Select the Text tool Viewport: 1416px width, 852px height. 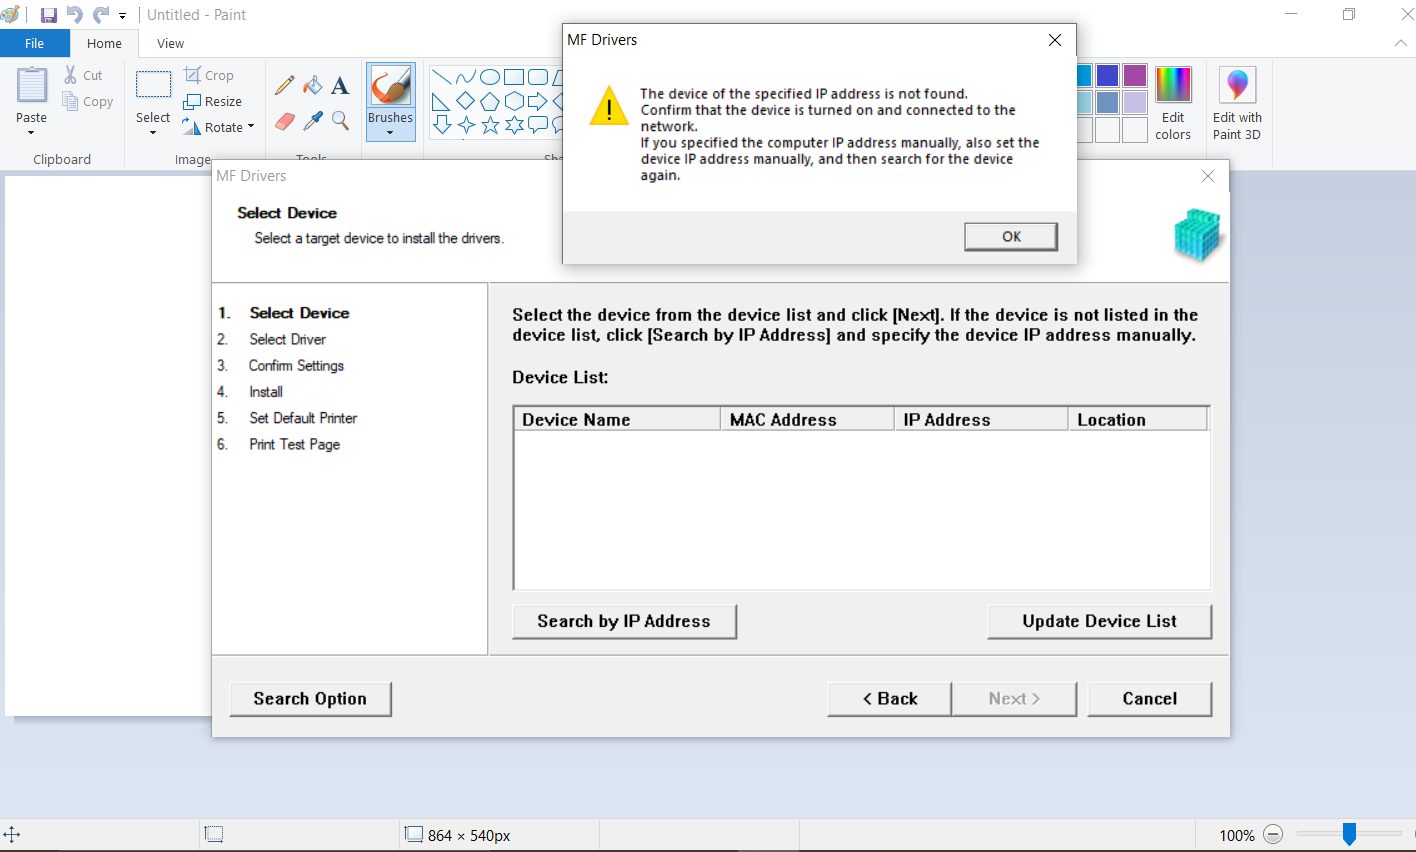click(340, 85)
